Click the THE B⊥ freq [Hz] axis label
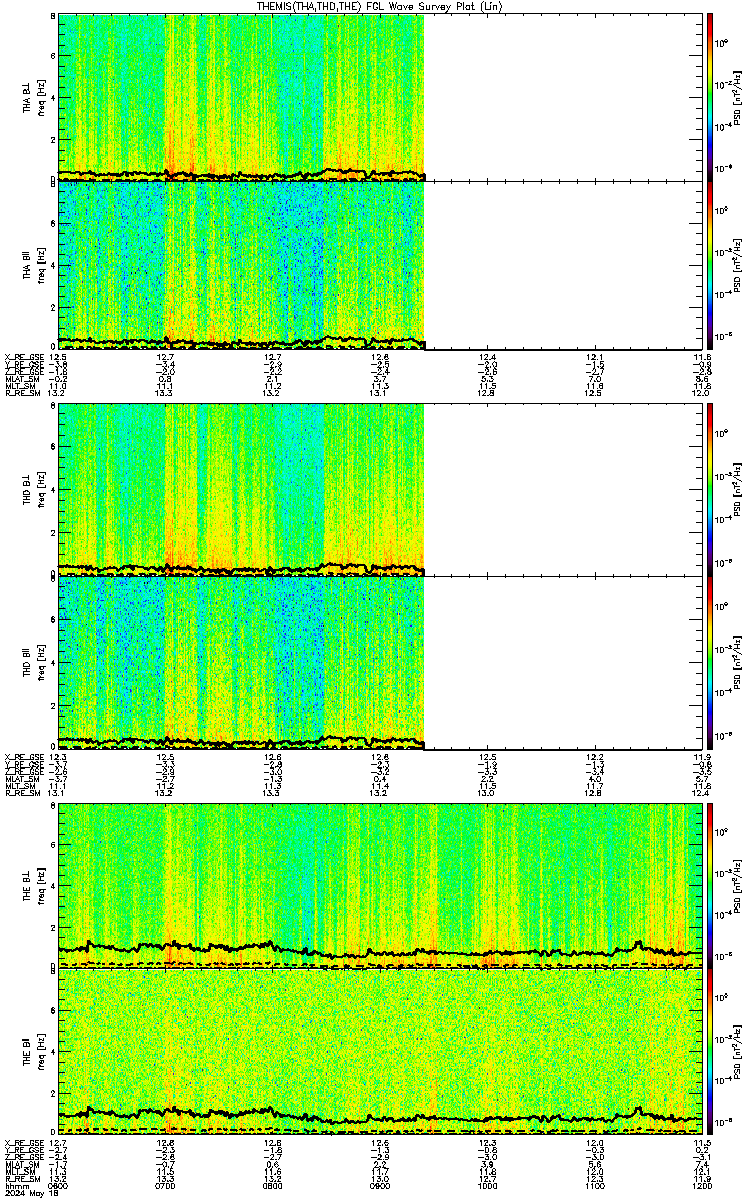The height and width of the screenshot is (1200, 750). click(42, 886)
